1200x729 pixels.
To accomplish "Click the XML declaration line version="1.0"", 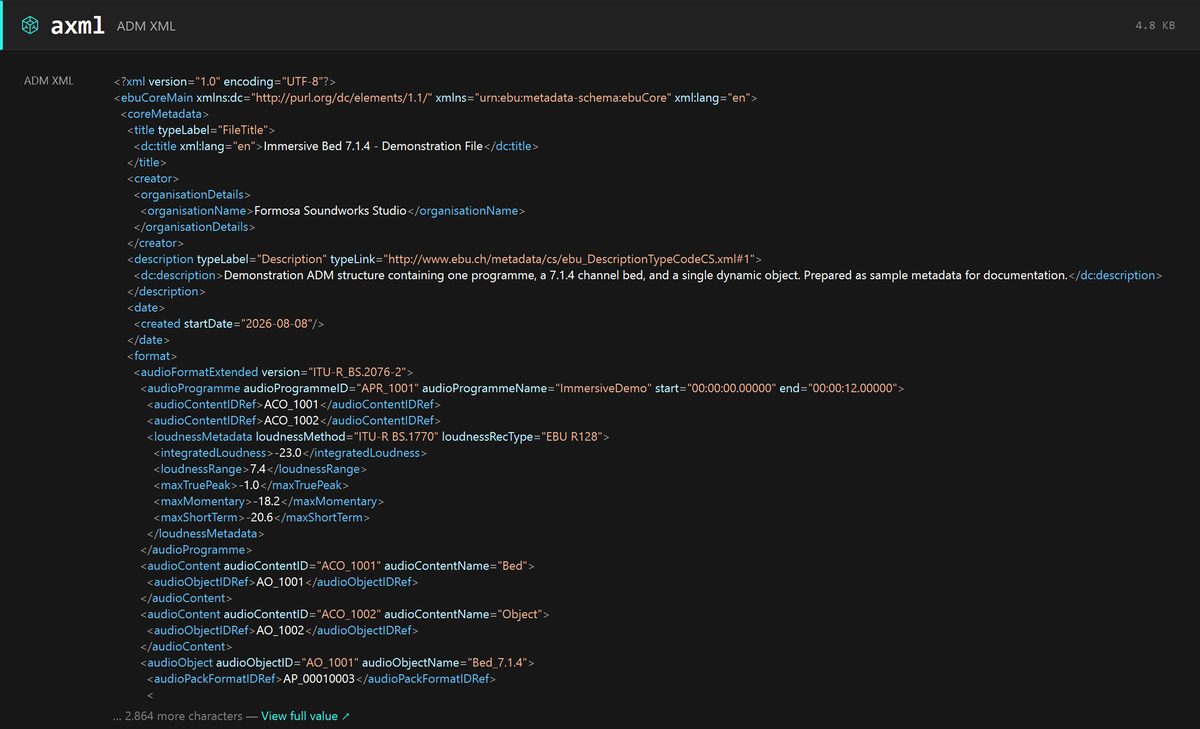I will tap(225, 81).
